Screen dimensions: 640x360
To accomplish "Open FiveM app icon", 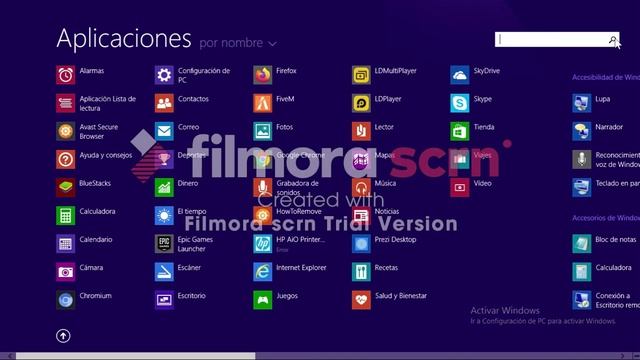I will click(262, 103).
